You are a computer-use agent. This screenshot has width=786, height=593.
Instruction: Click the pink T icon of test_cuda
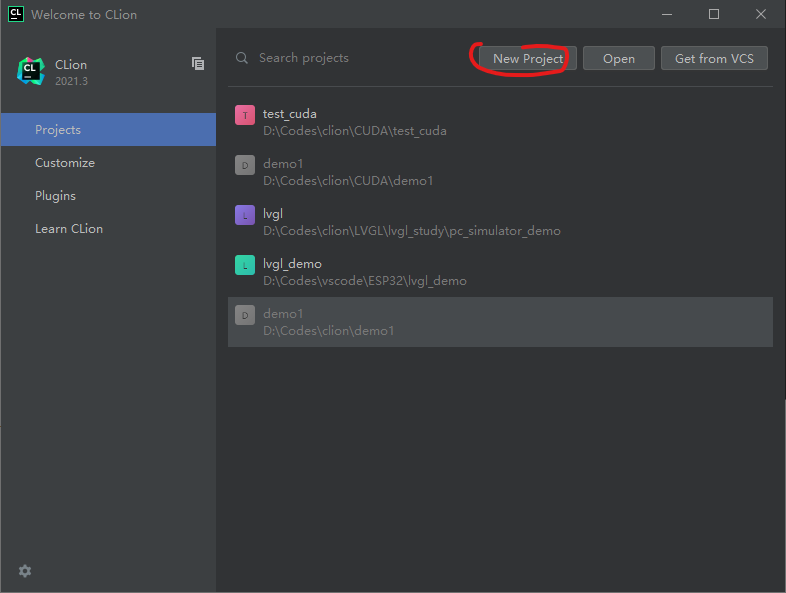pyautogui.click(x=245, y=115)
